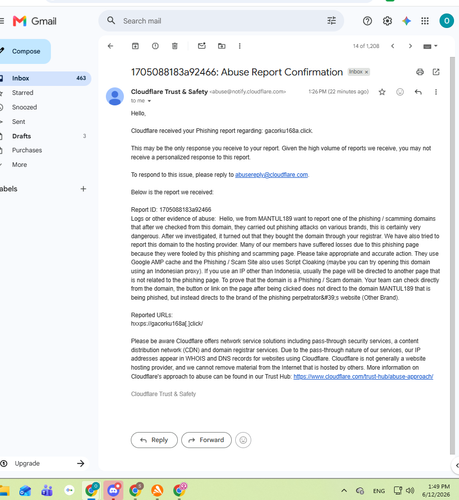
Task: Open Gmail settings gear
Action: [x=387, y=21]
